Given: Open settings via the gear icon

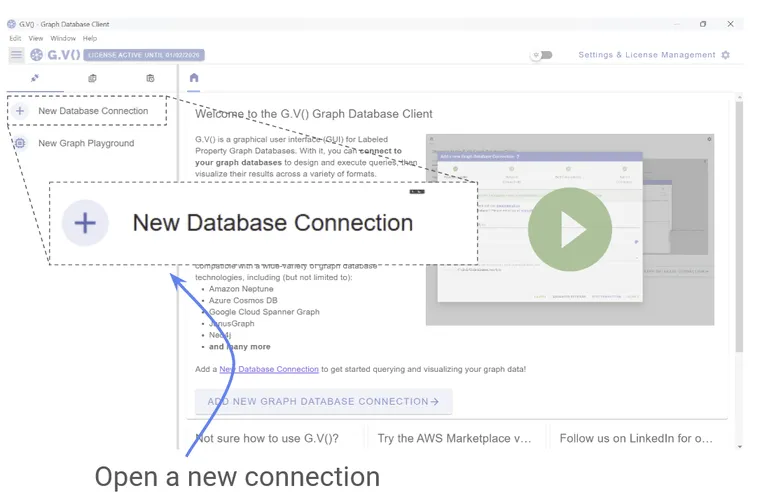Looking at the screenshot, I should [x=726, y=55].
